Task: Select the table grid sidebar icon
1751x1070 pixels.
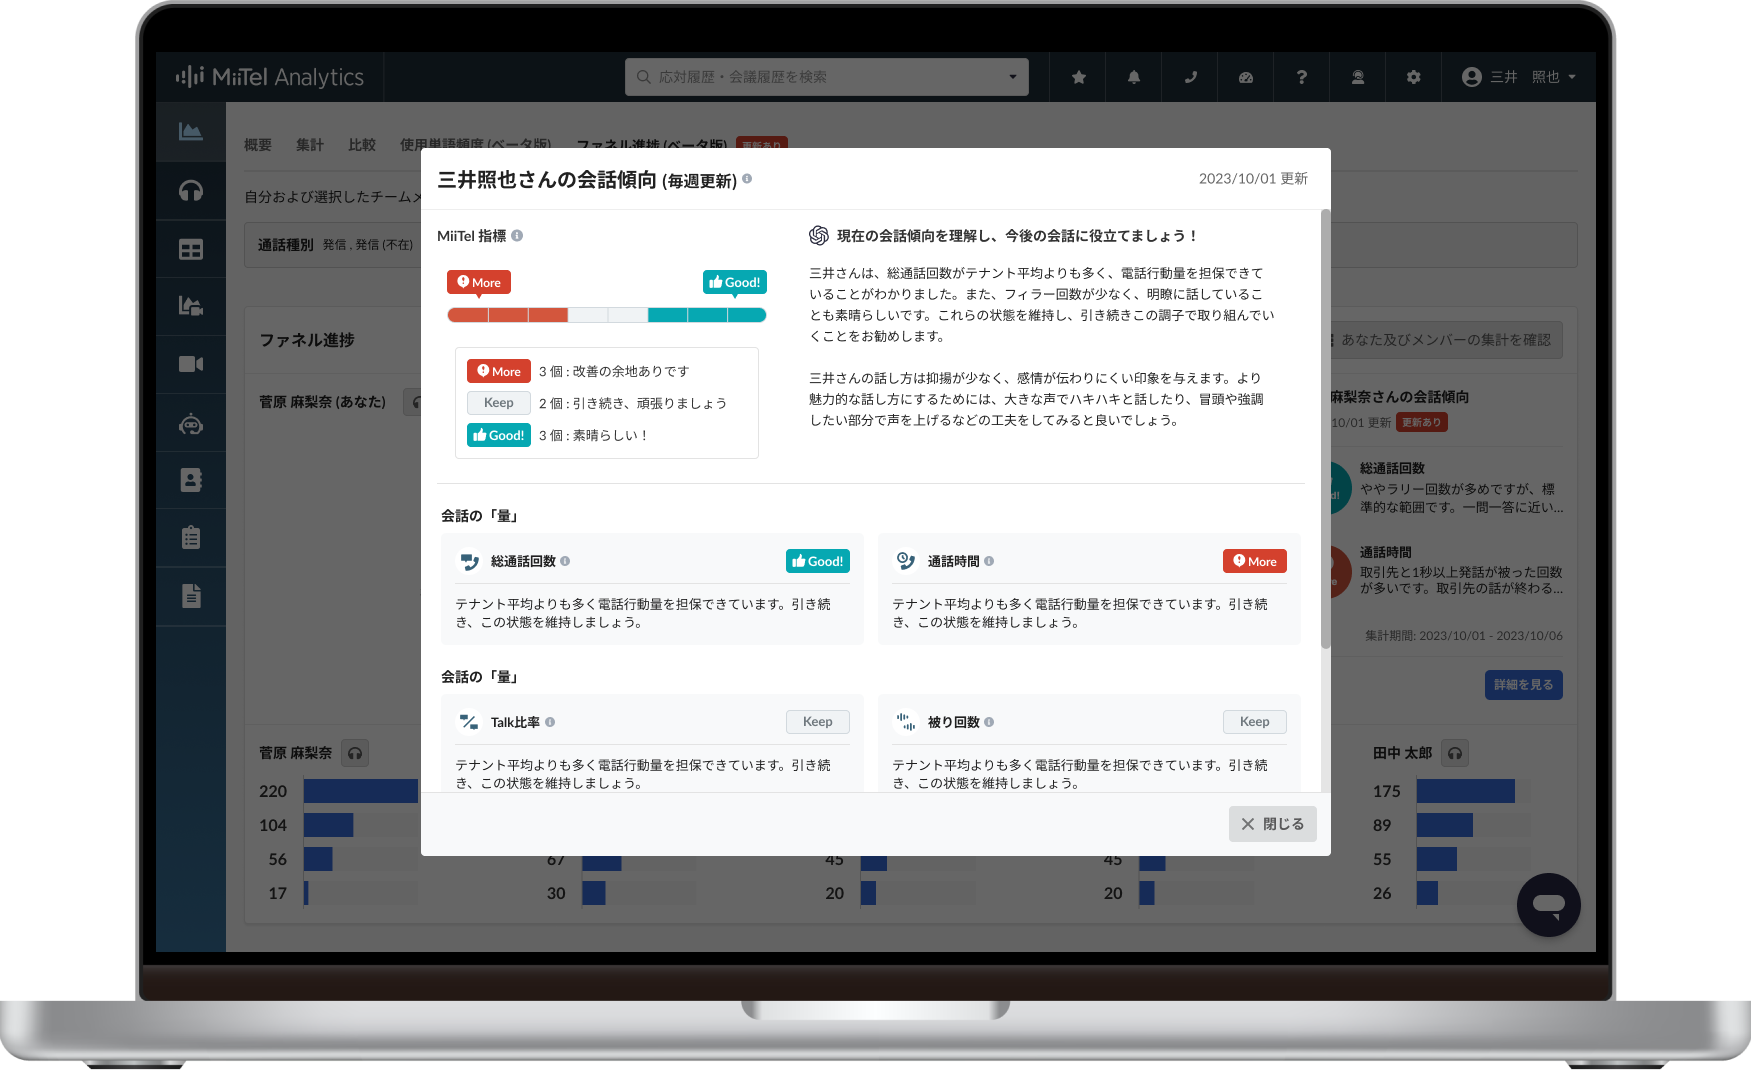Action: click(x=191, y=249)
